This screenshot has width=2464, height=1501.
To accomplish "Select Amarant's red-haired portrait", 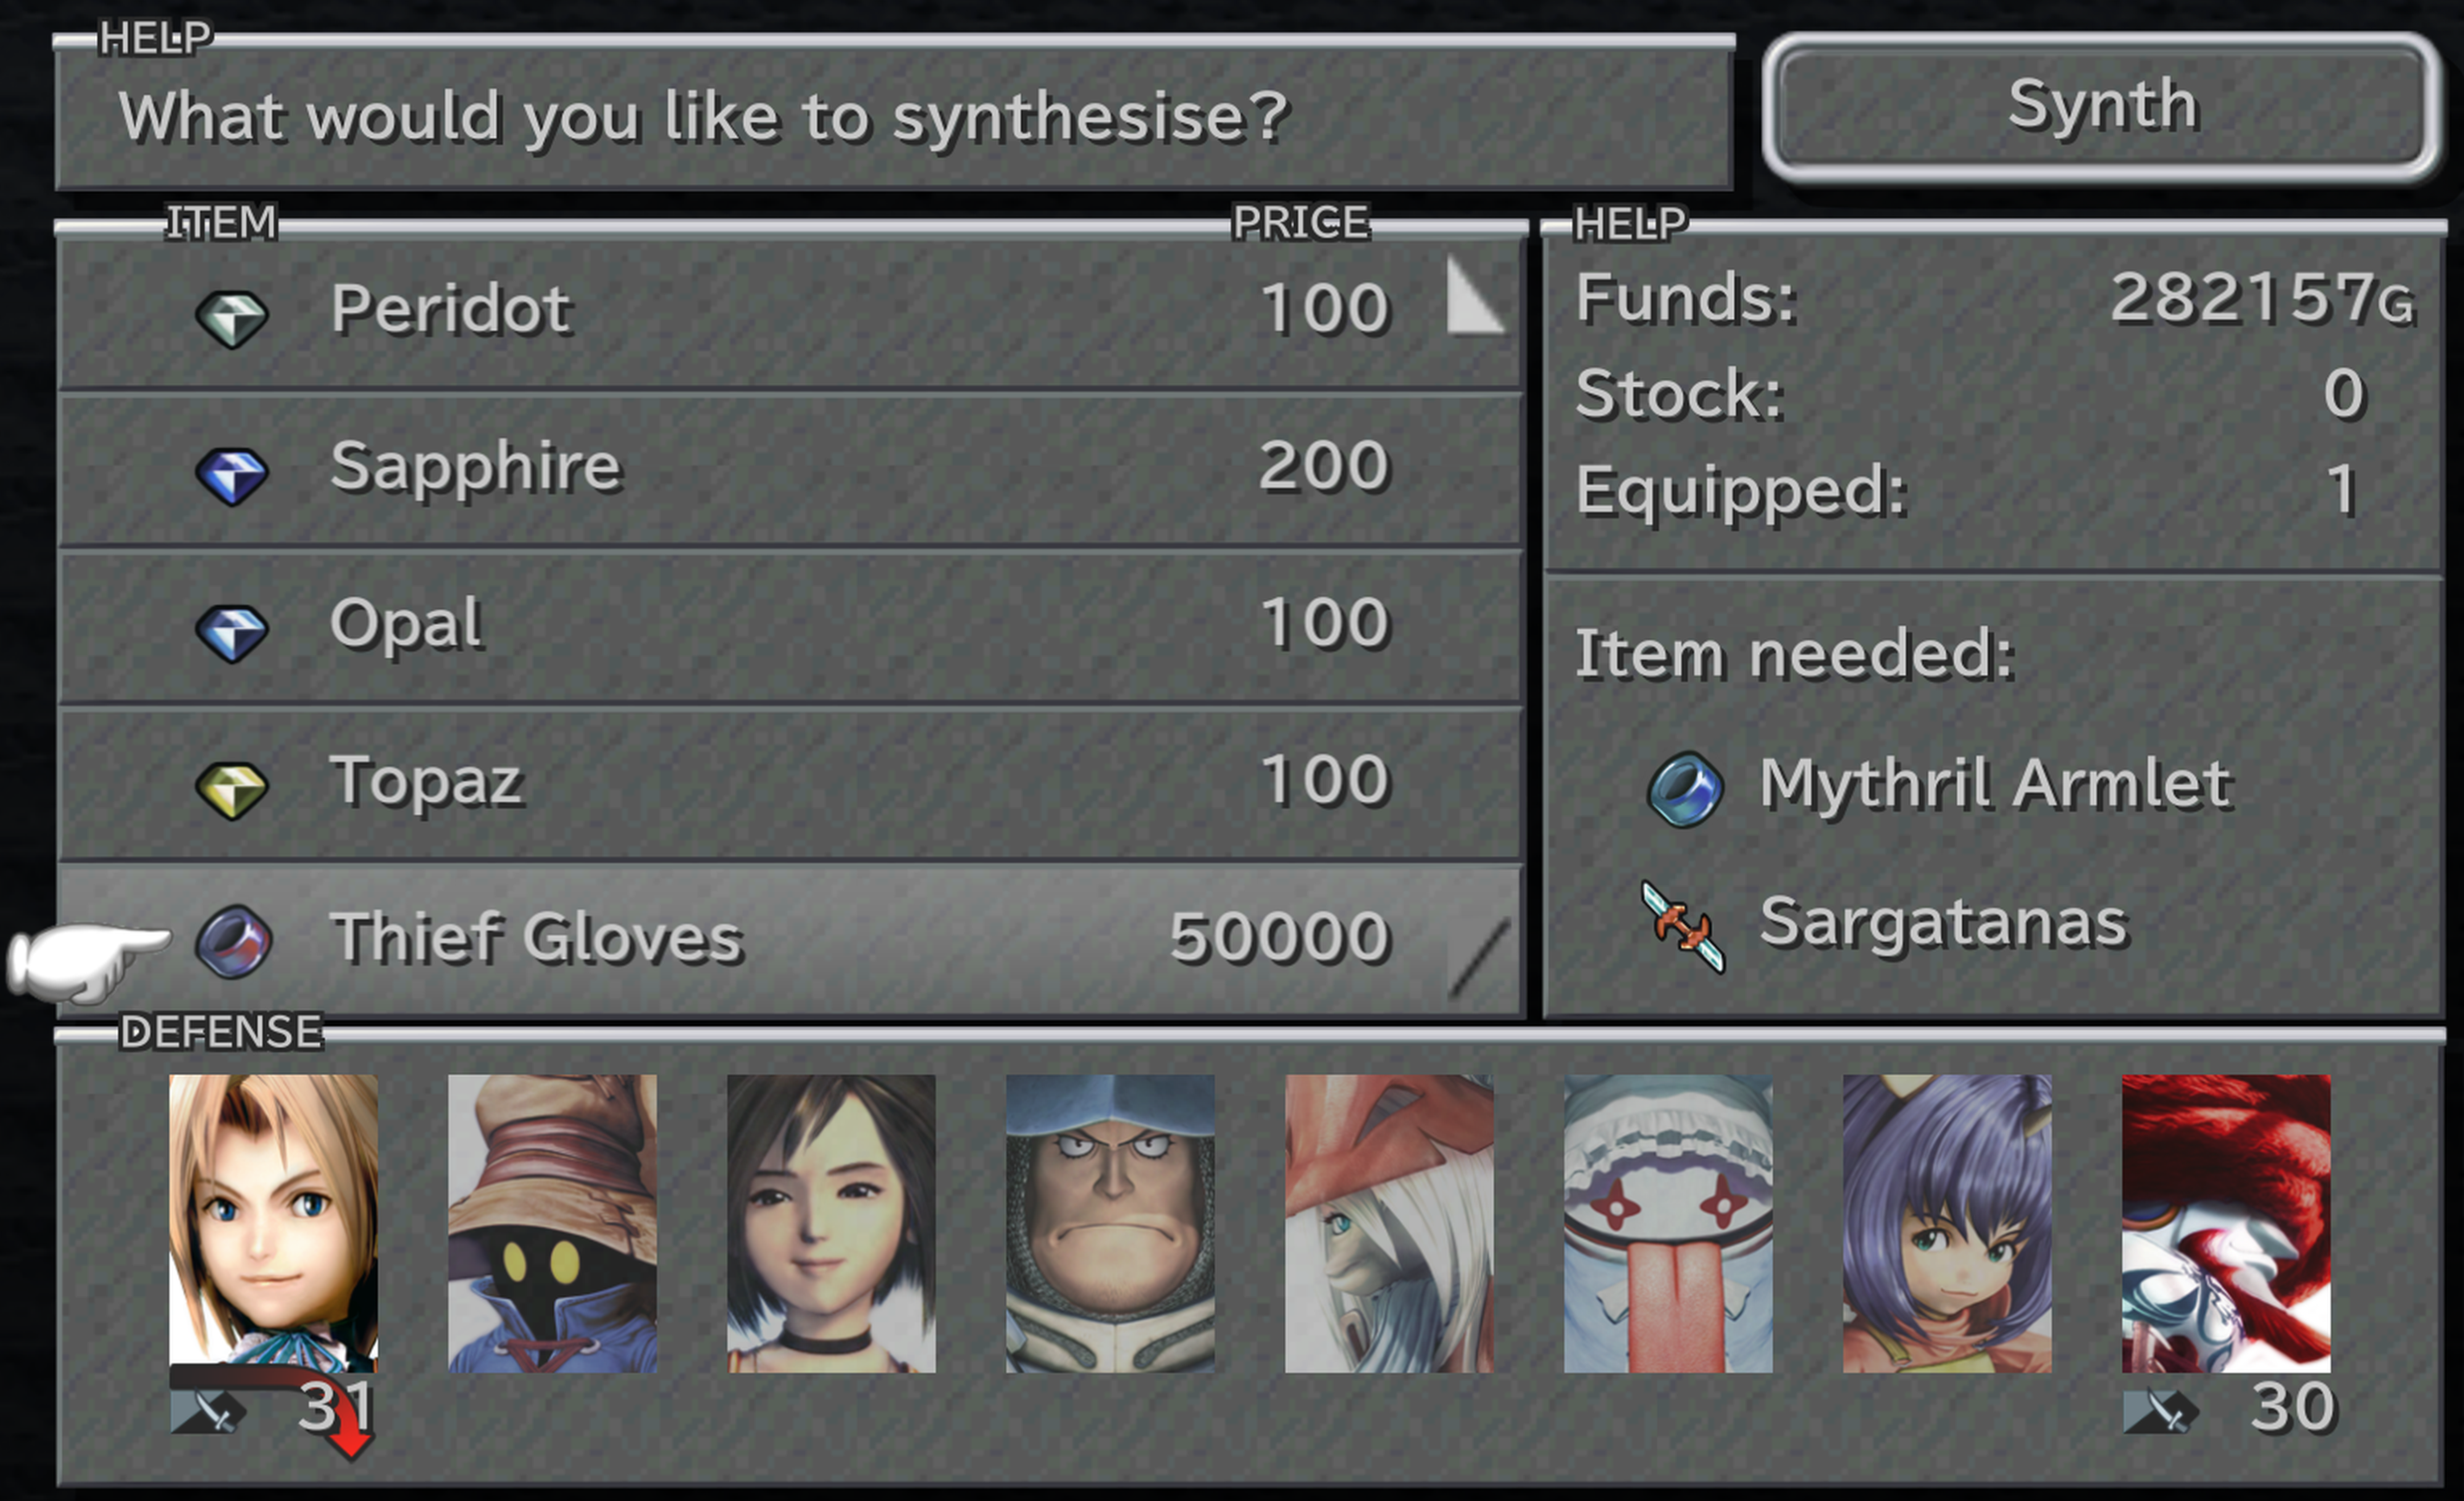I will (2226, 1223).
